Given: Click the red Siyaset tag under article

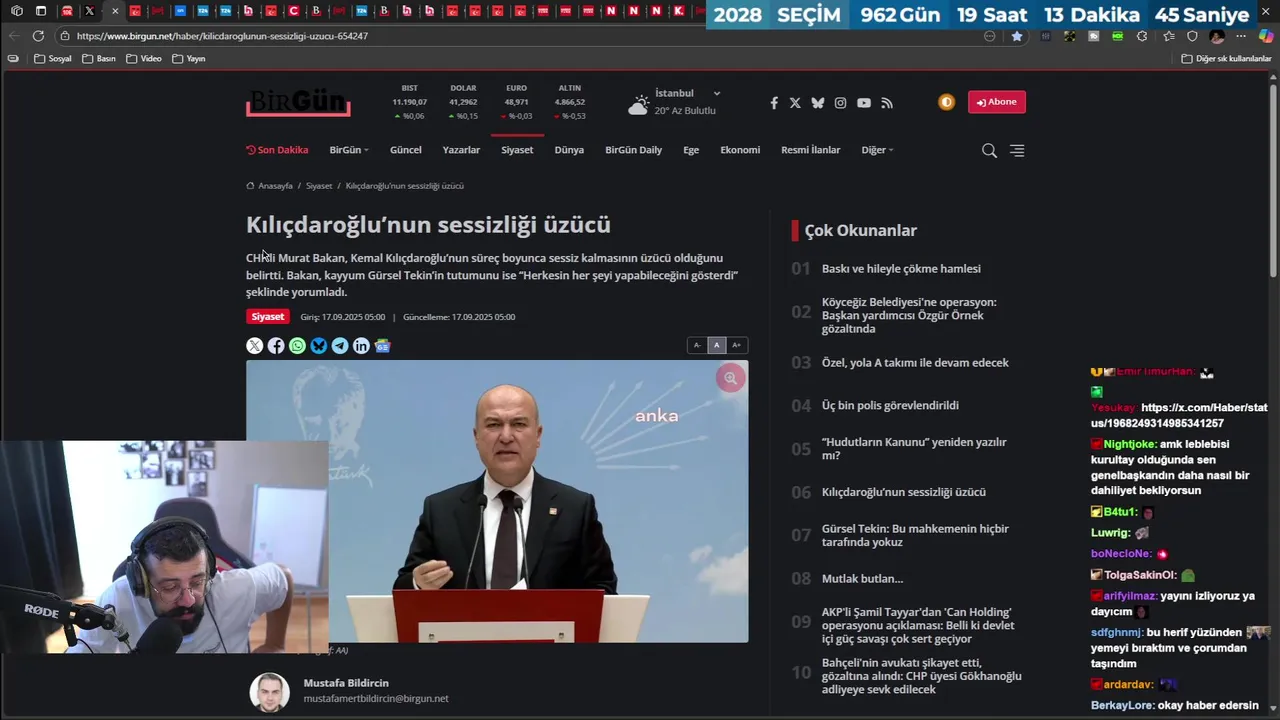Looking at the screenshot, I should click(x=267, y=317).
